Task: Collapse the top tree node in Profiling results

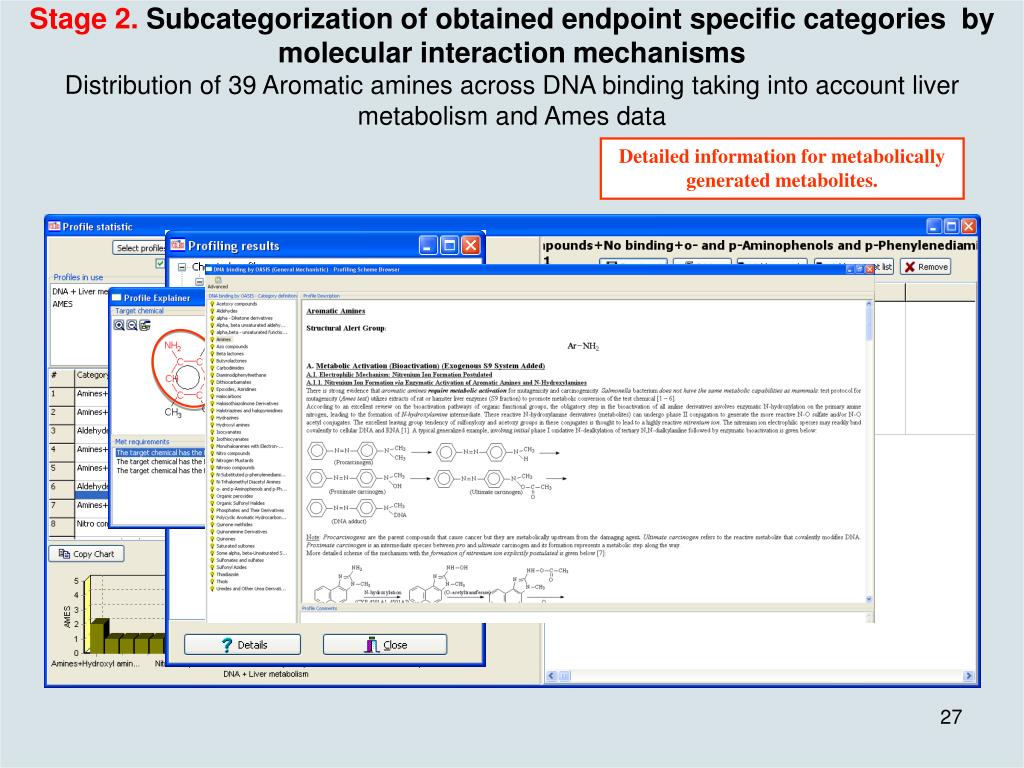Action: click(183, 266)
